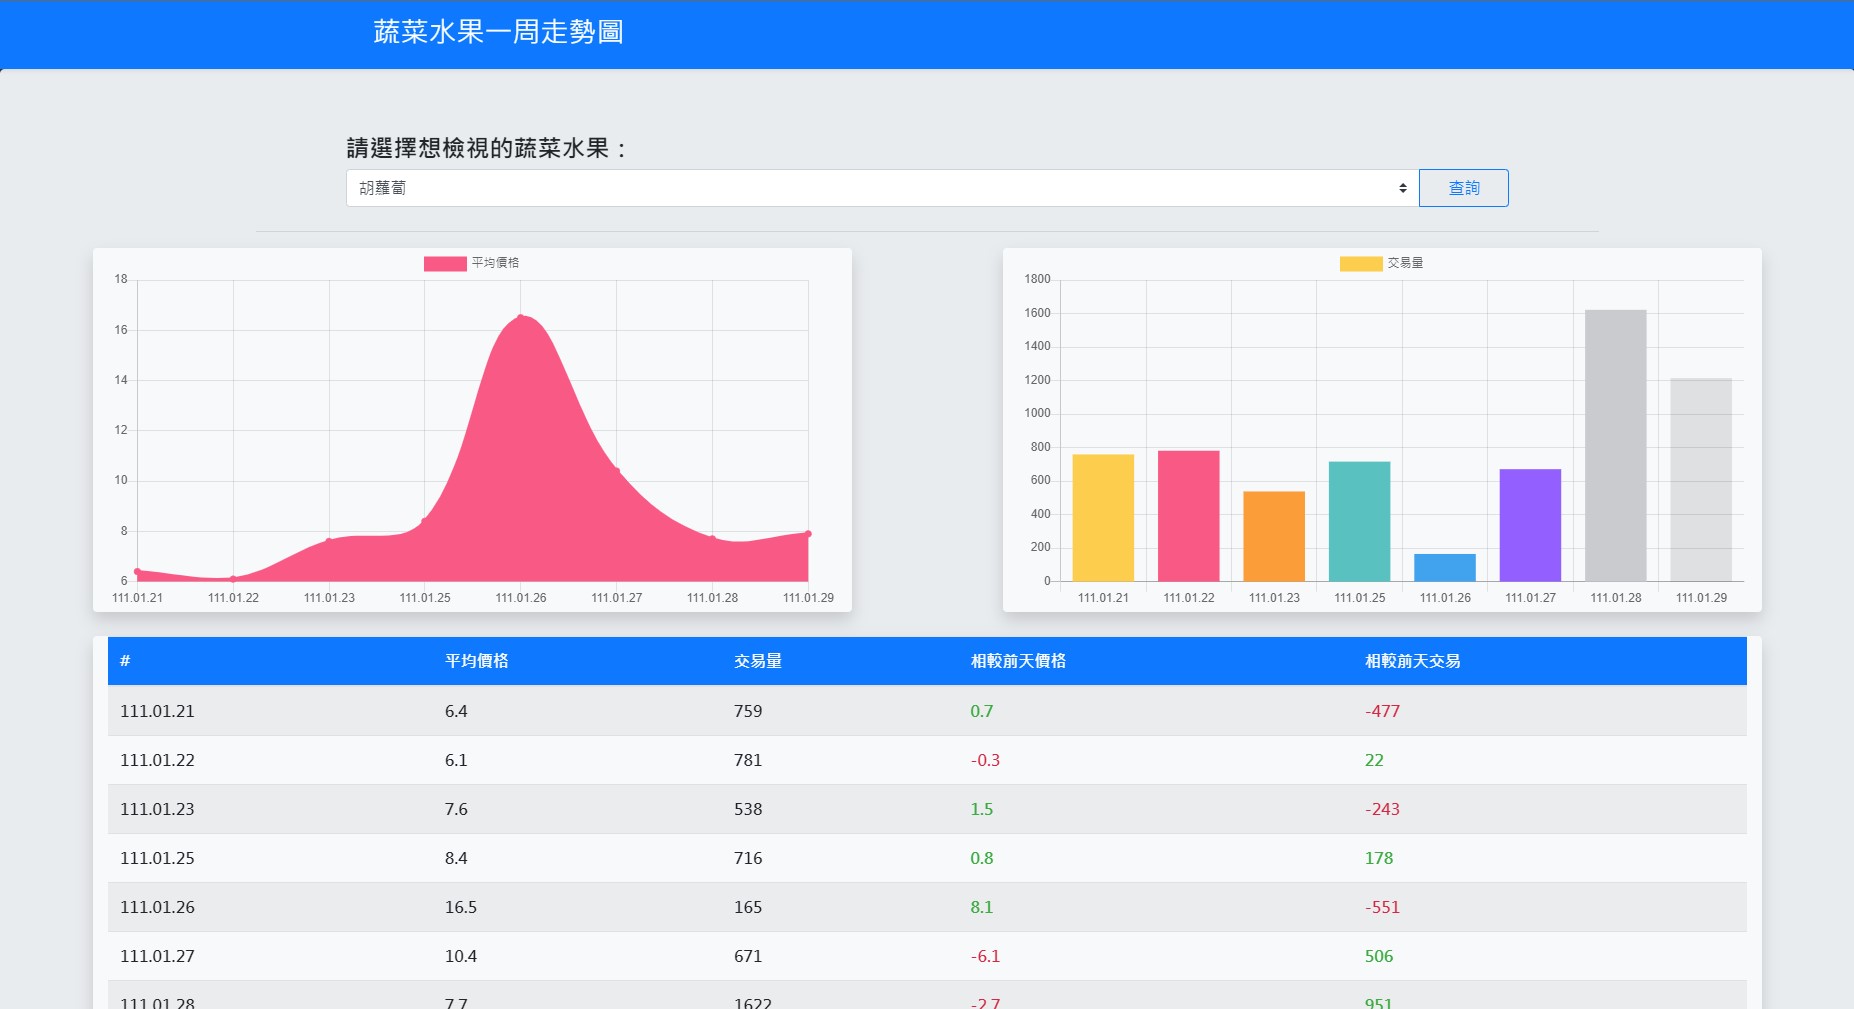Toggle the 交易量 legend swatch
Viewport: 1854px width, 1009px height.
click(x=1361, y=263)
